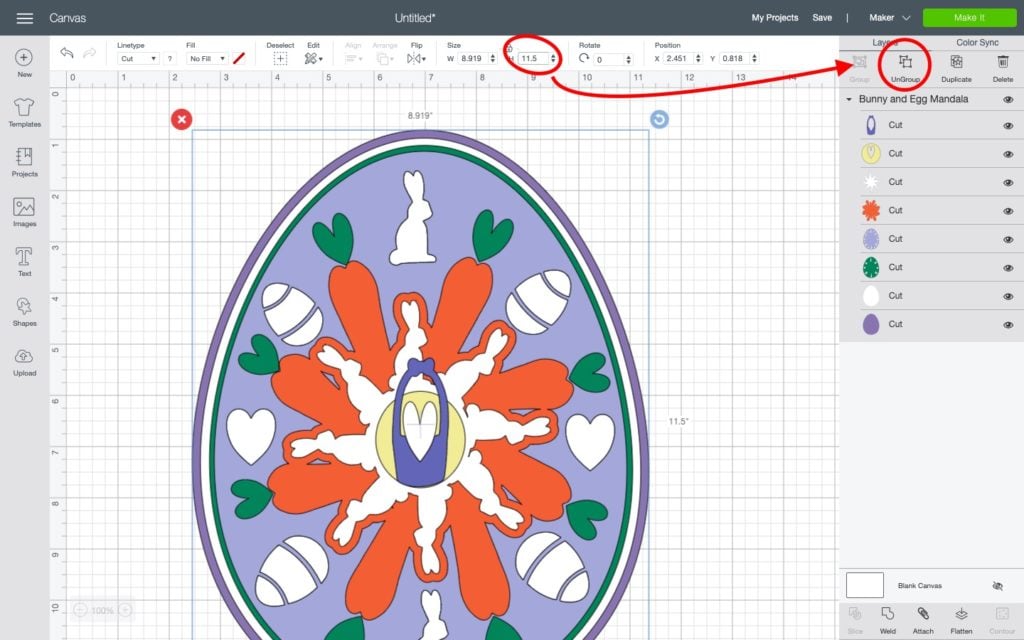The image size is (1024, 640).
Task: Click the Width size input field
Action: coord(473,59)
